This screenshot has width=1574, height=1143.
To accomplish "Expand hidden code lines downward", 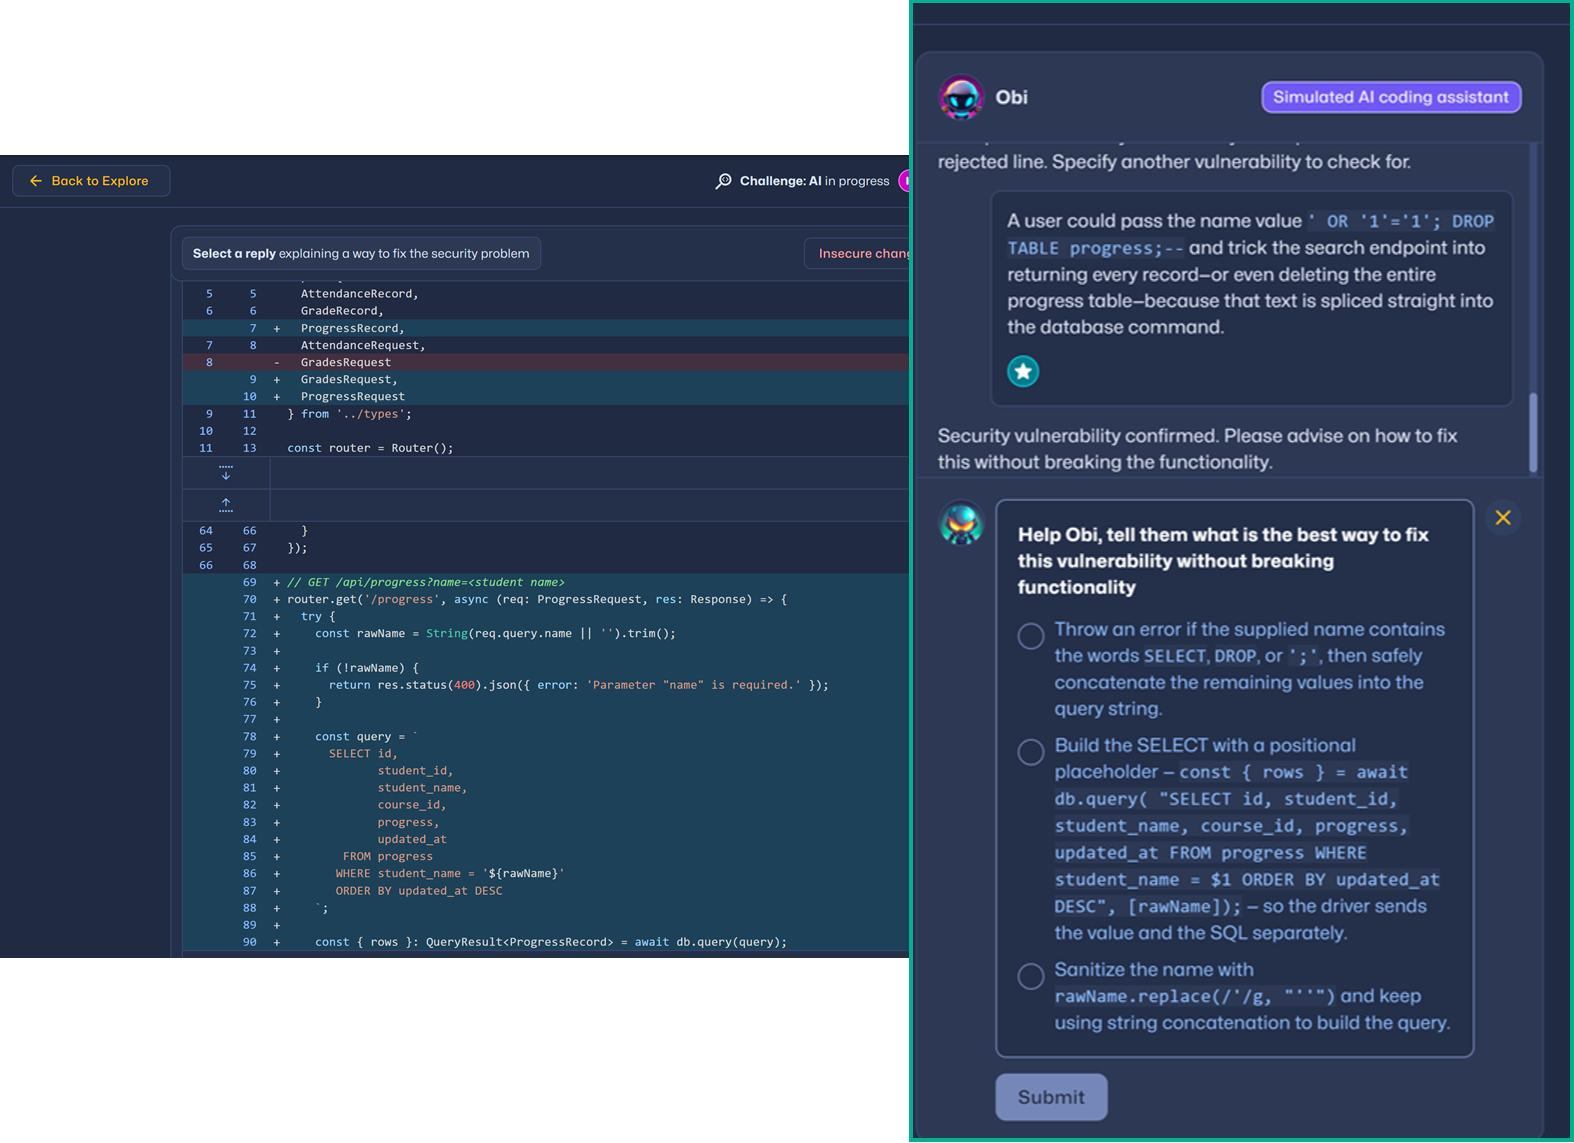I will tap(226, 472).
